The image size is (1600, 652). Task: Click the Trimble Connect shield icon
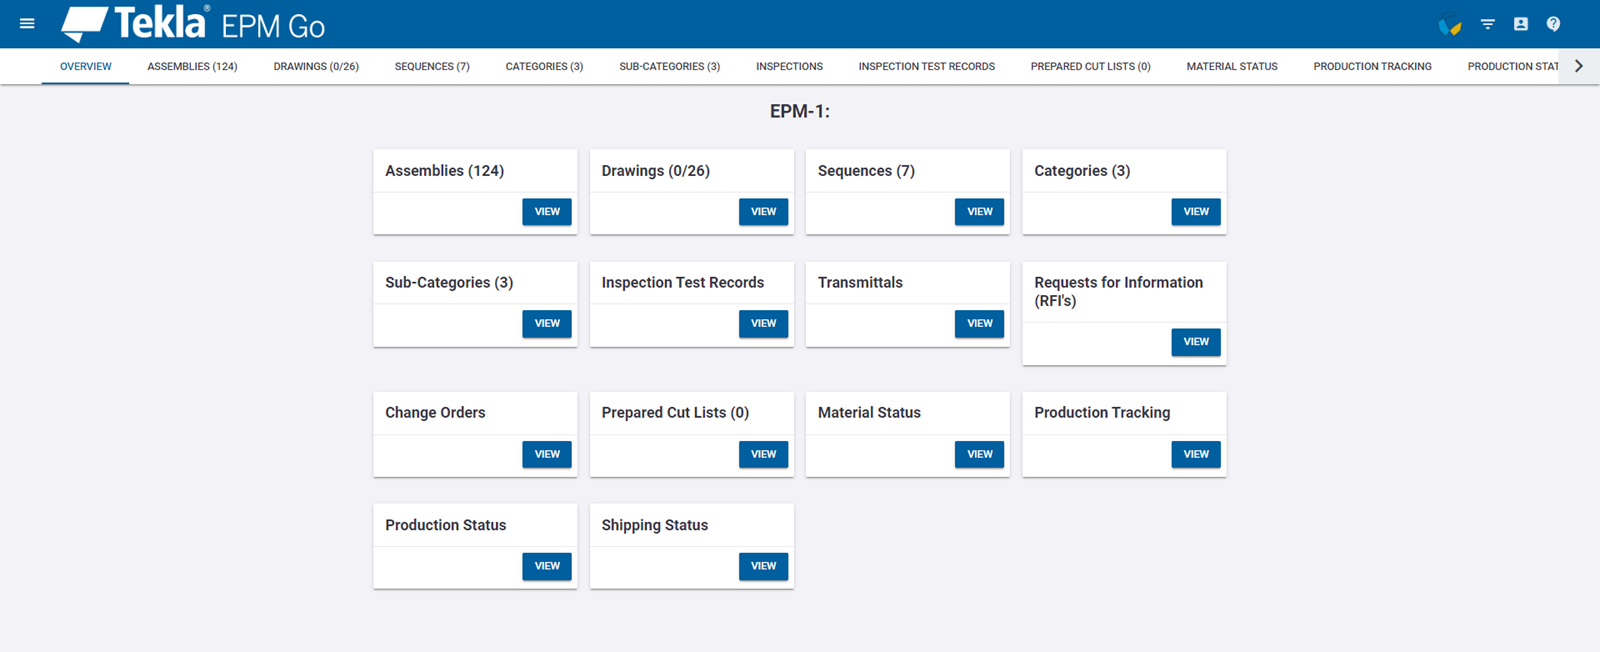click(x=1450, y=25)
